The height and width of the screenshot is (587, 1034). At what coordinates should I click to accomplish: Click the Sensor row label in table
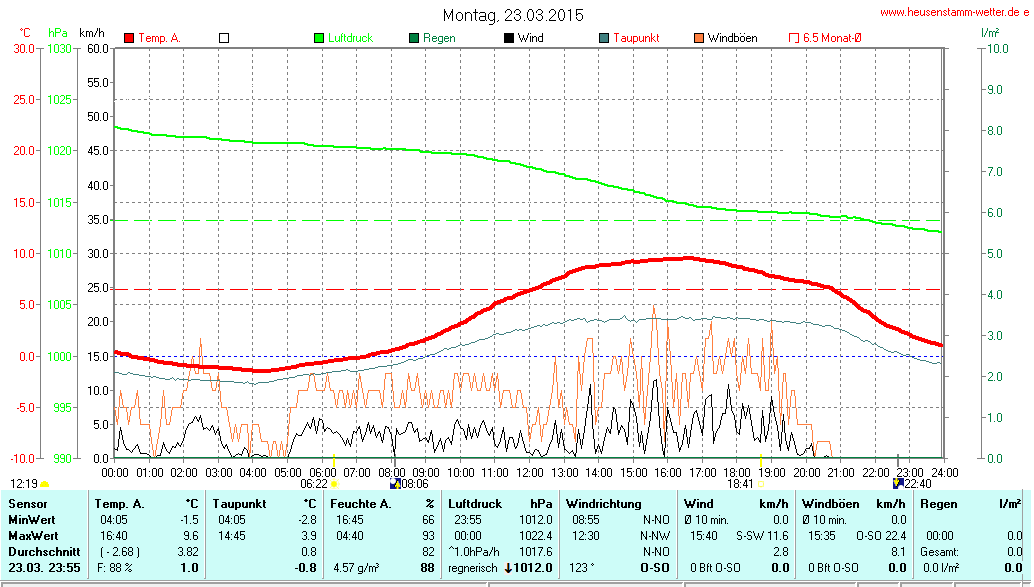(27, 504)
